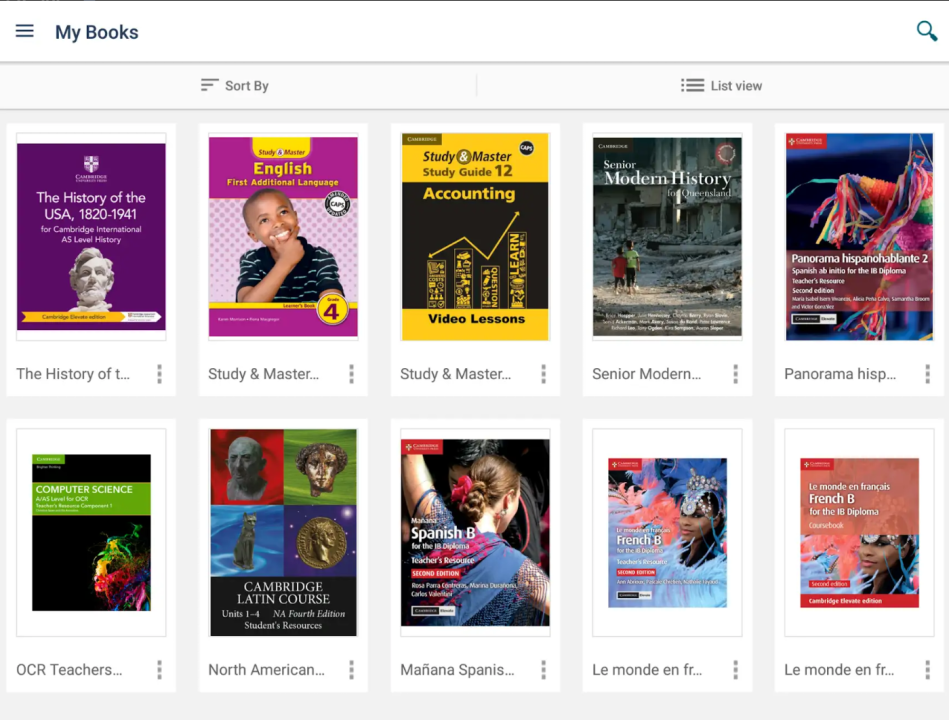Open the Cambridge Latin Course cover
This screenshot has width=949, height=720.
point(283,532)
